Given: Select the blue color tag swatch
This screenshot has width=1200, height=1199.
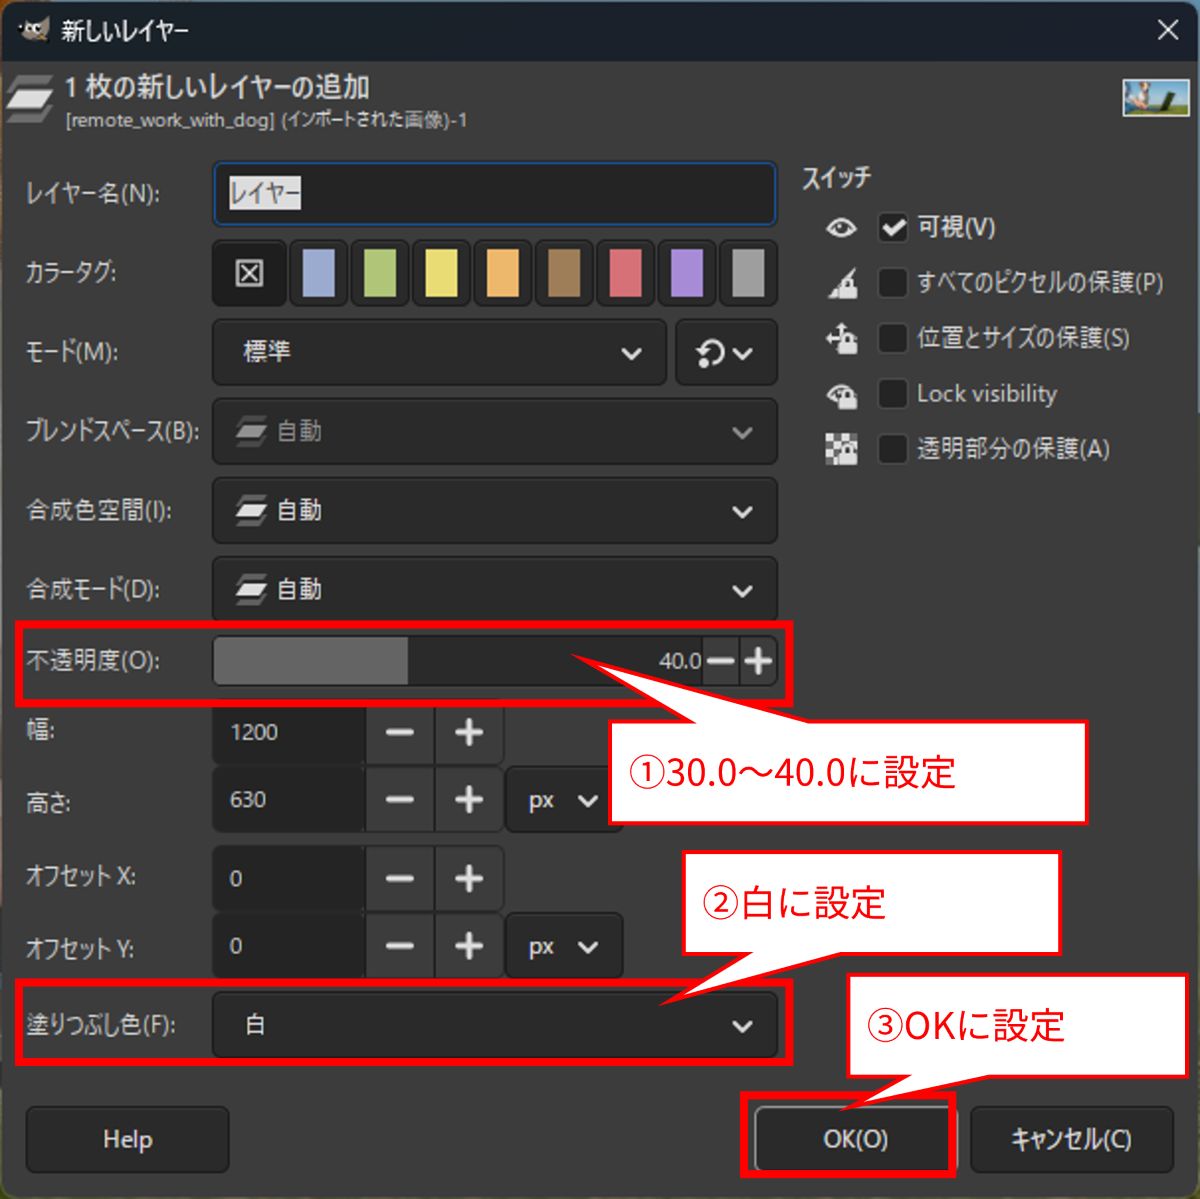Looking at the screenshot, I should [318, 273].
